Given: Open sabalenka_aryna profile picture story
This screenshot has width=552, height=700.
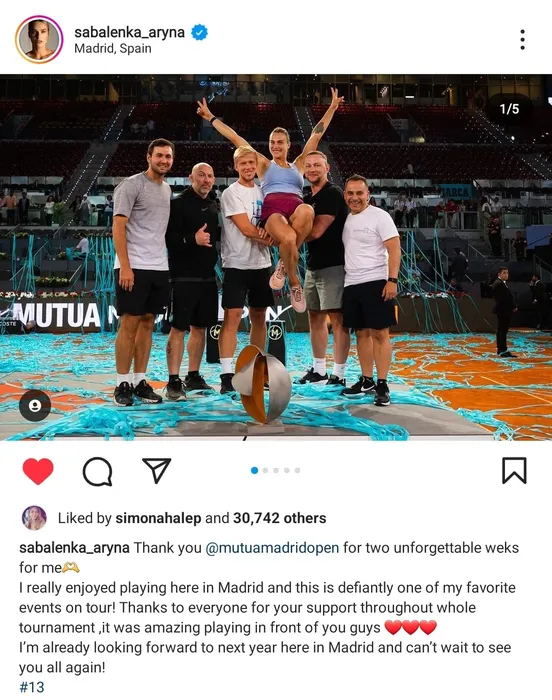Looking at the screenshot, I should [x=39, y=40].
